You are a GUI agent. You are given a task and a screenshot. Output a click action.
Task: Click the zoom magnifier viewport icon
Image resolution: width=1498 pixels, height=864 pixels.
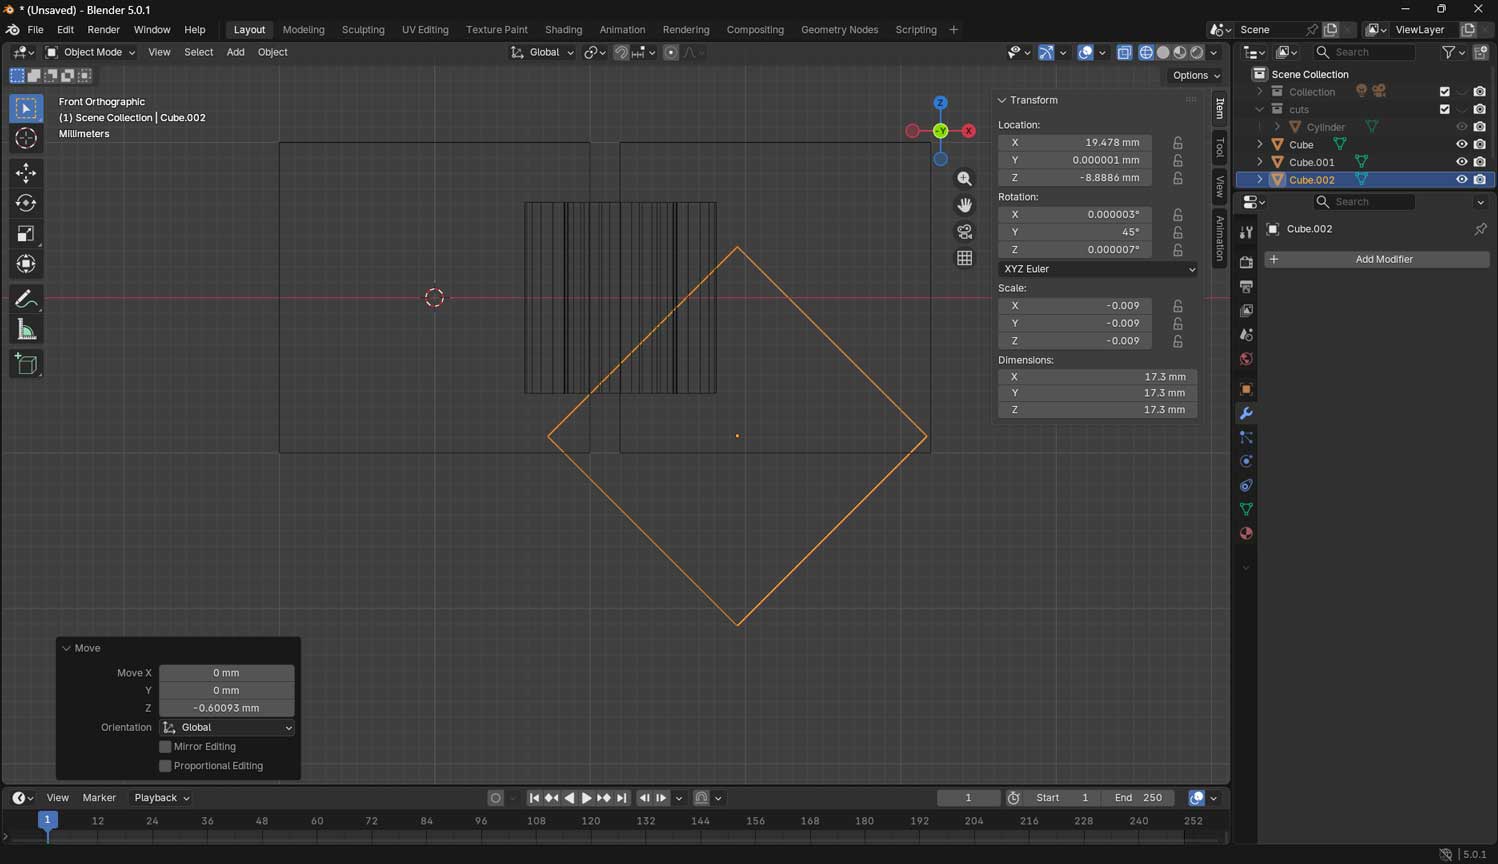click(x=964, y=179)
